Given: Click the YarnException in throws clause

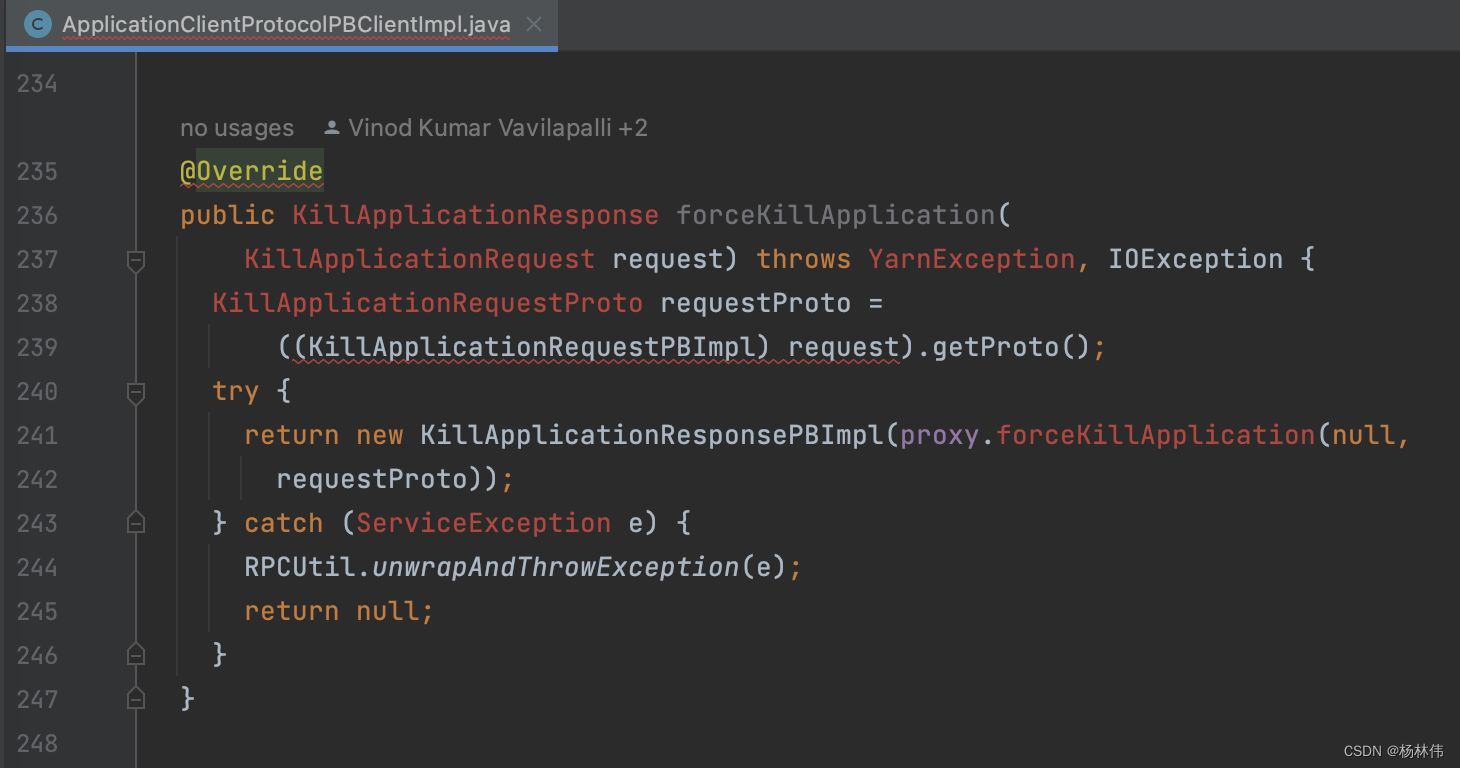Looking at the screenshot, I should click(972, 259).
